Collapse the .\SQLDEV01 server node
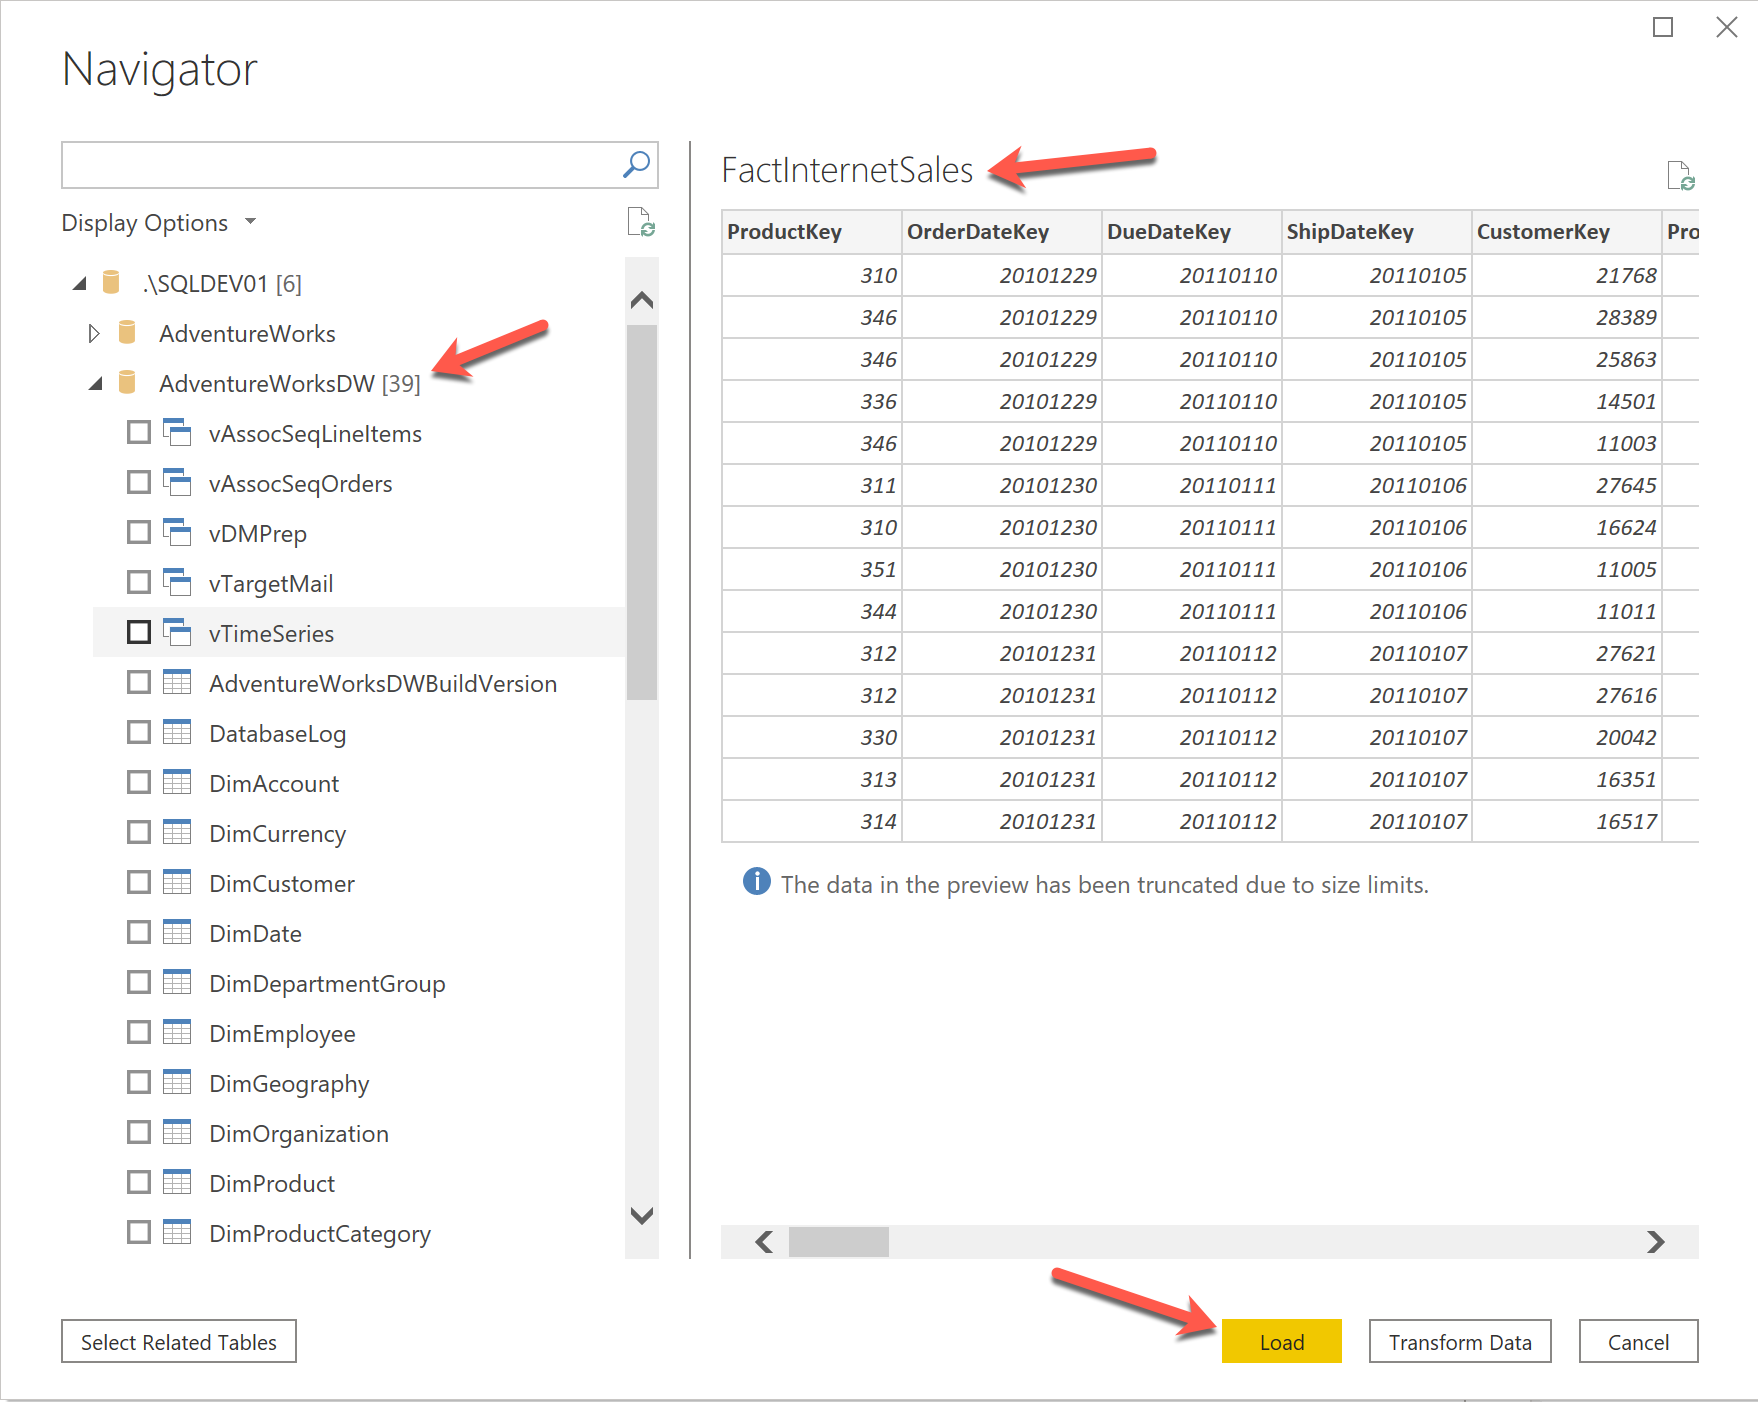This screenshot has height=1402, width=1758. pyautogui.click(x=80, y=284)
